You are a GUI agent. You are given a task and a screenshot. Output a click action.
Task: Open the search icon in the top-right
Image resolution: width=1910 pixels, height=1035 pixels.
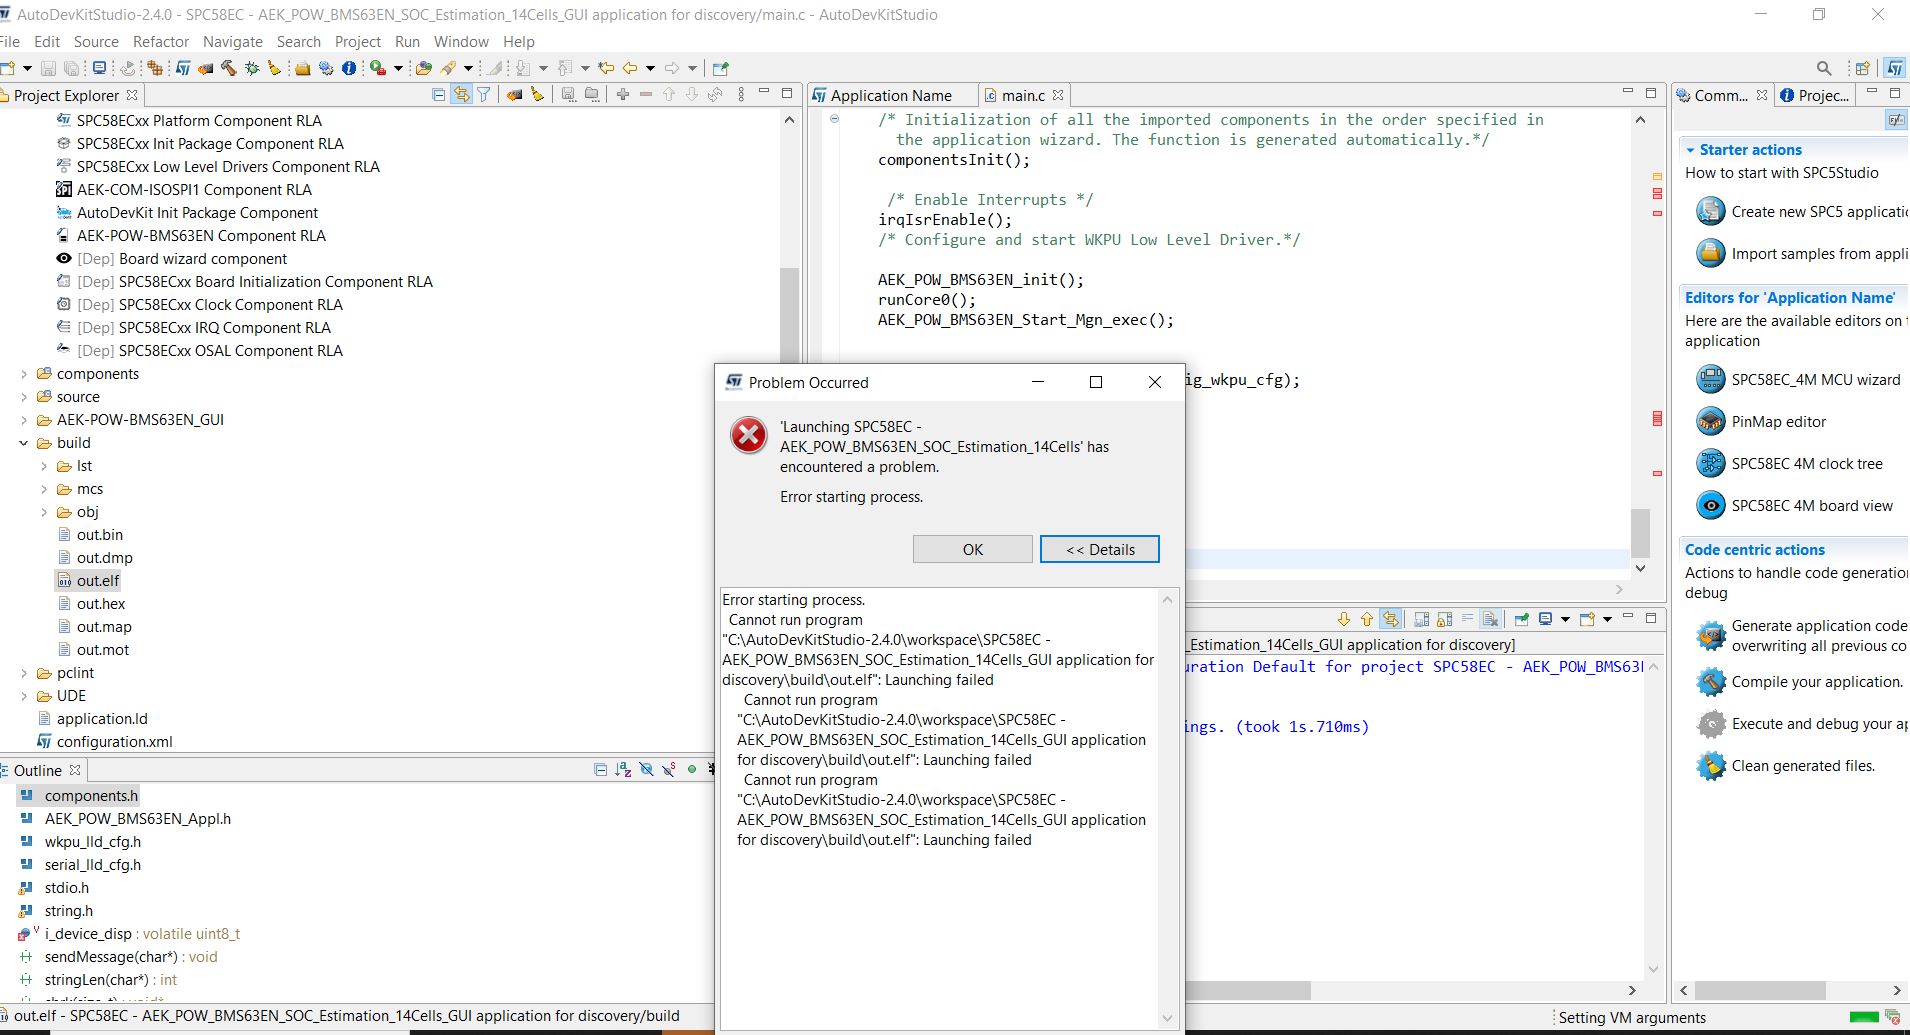[1824, 67]
